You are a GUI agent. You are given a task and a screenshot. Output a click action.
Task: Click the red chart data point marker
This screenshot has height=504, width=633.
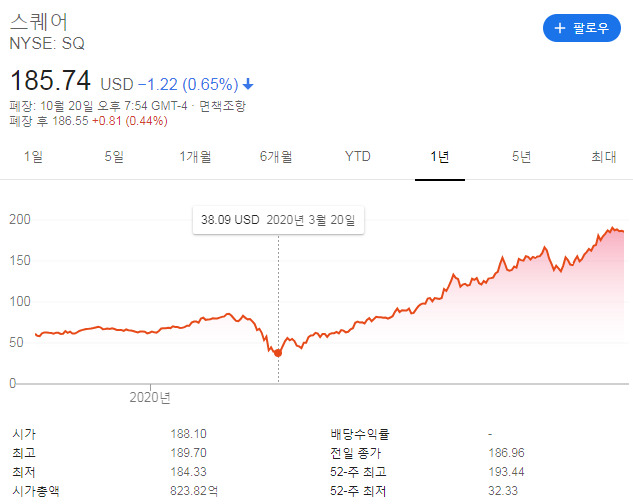coord(278,353)
